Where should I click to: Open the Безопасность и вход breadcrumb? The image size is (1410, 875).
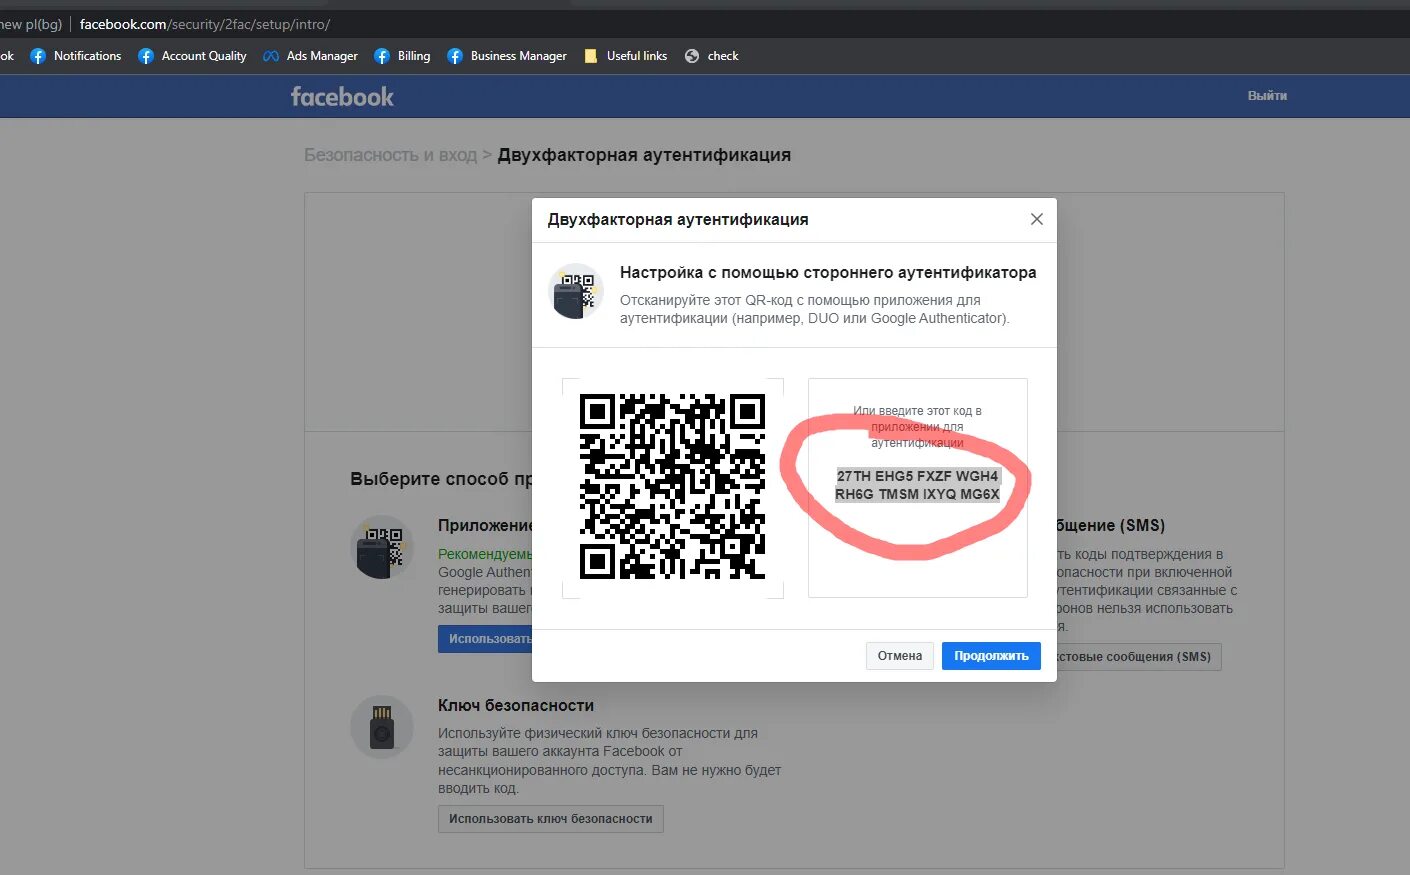390,155
